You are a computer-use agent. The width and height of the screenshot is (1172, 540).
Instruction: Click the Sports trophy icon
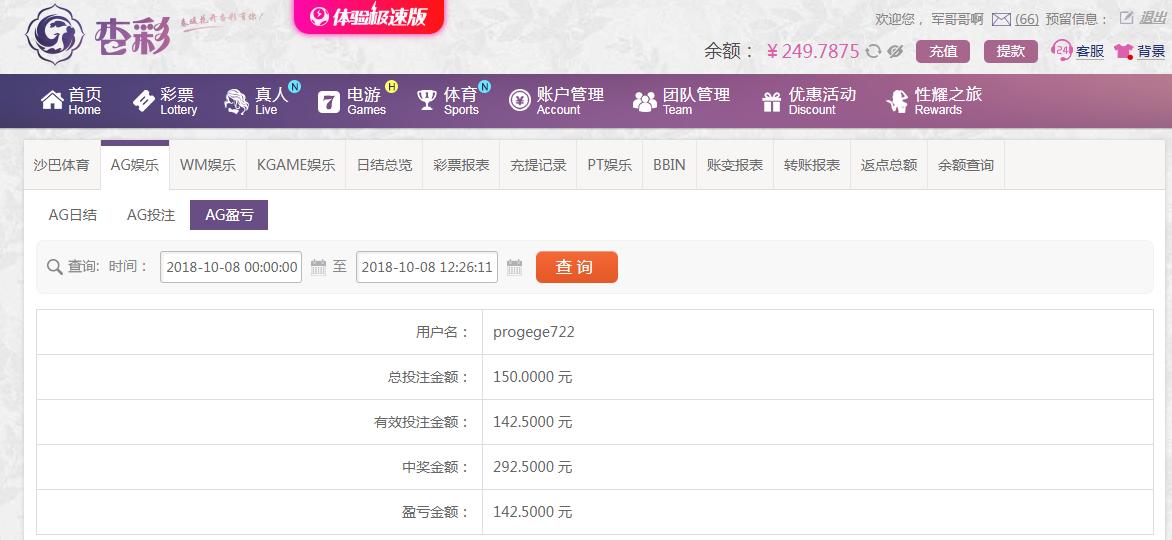tap(427, 100)
